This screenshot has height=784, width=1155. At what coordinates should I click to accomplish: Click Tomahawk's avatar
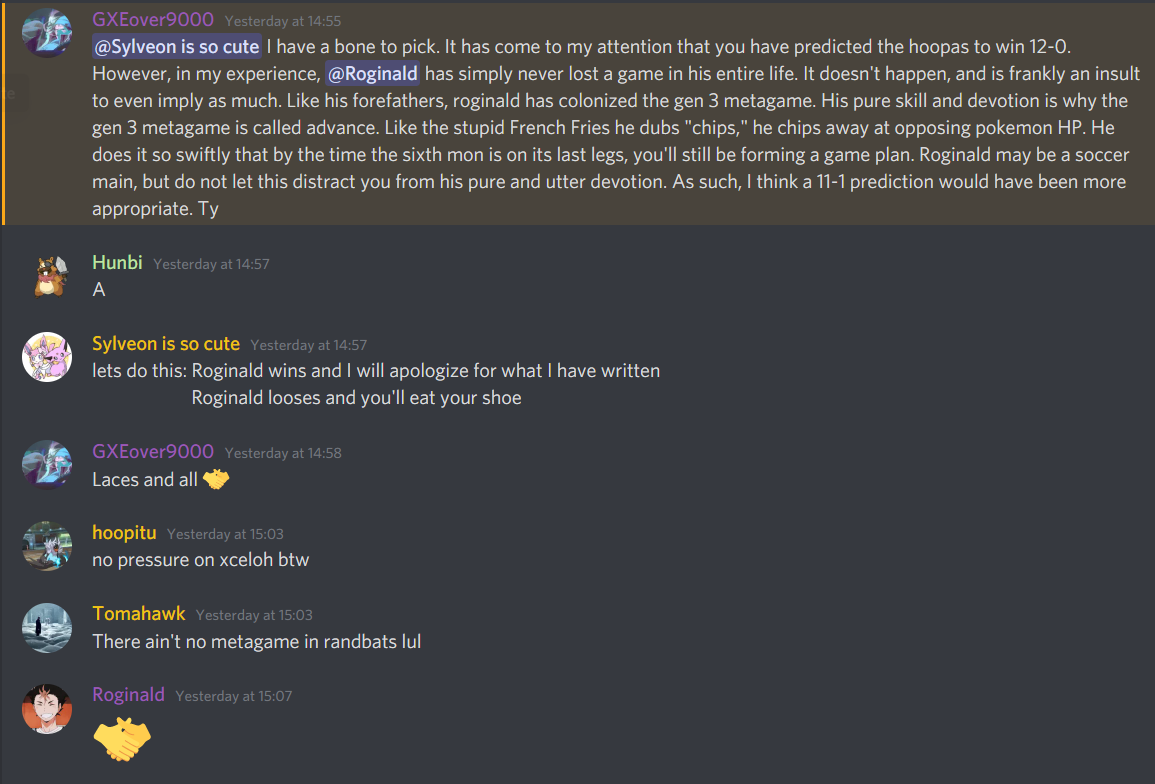coord(47,627)
